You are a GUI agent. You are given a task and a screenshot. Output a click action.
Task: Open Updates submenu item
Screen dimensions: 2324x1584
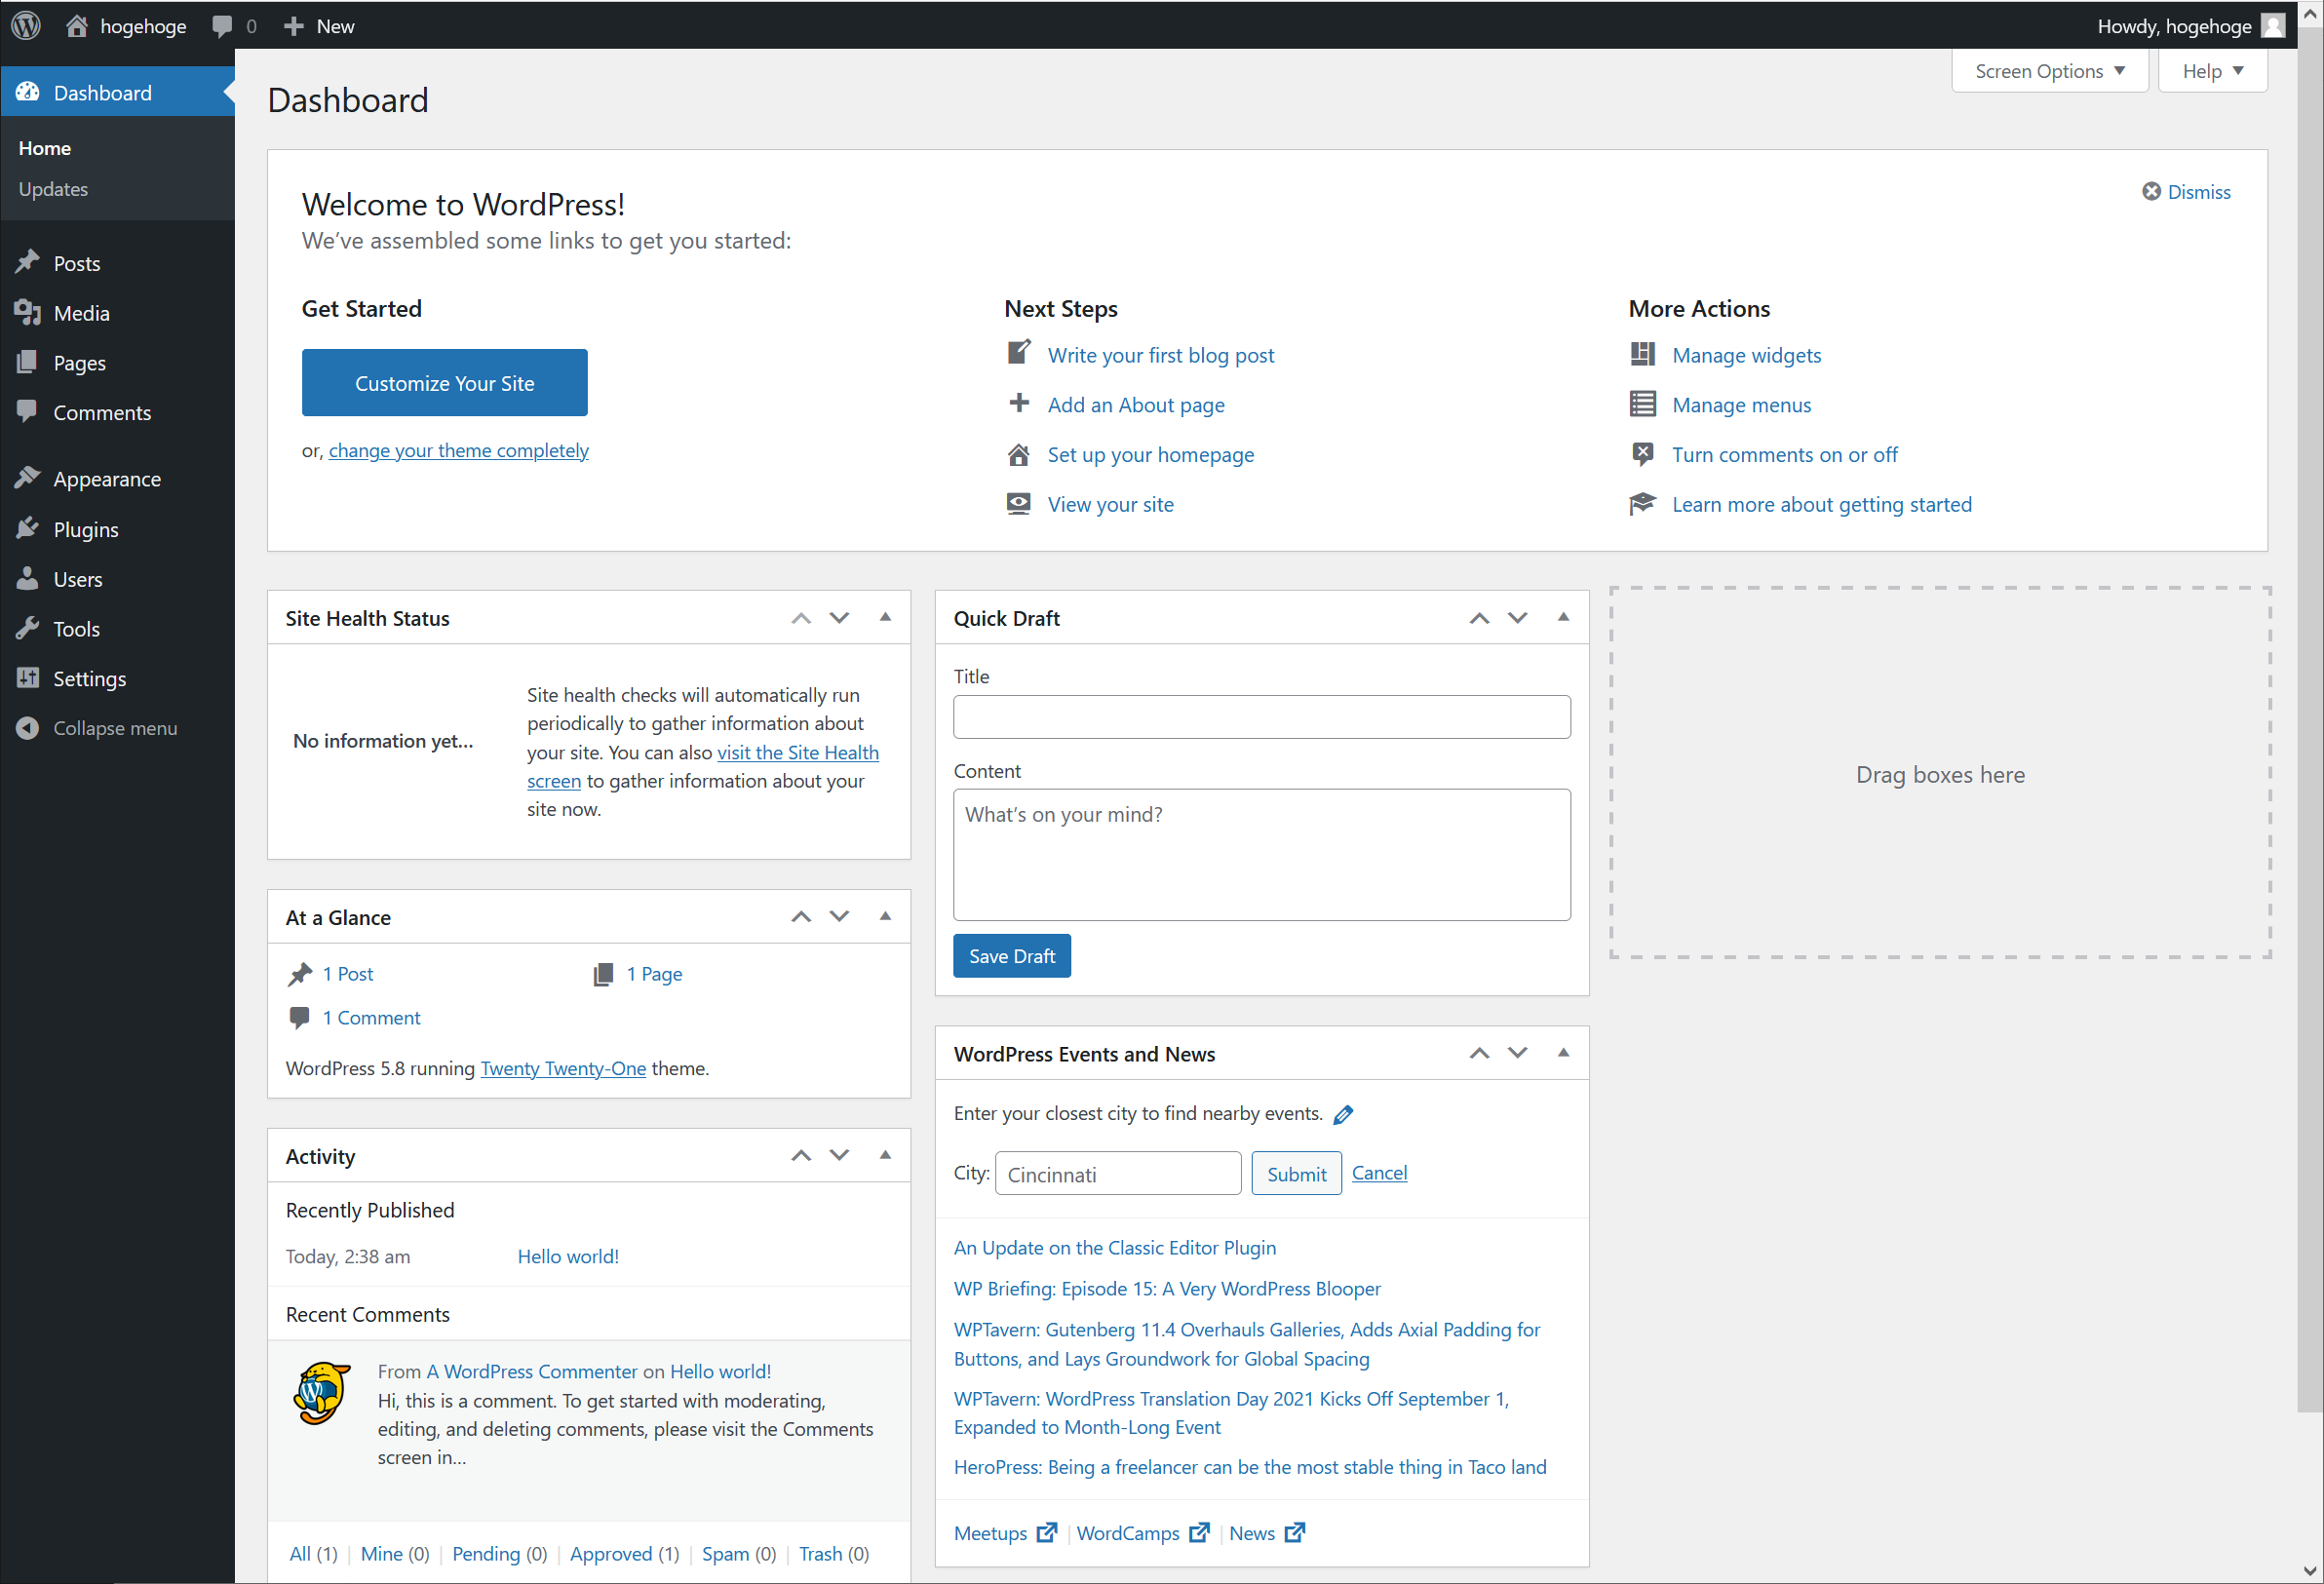click(53, 189)
